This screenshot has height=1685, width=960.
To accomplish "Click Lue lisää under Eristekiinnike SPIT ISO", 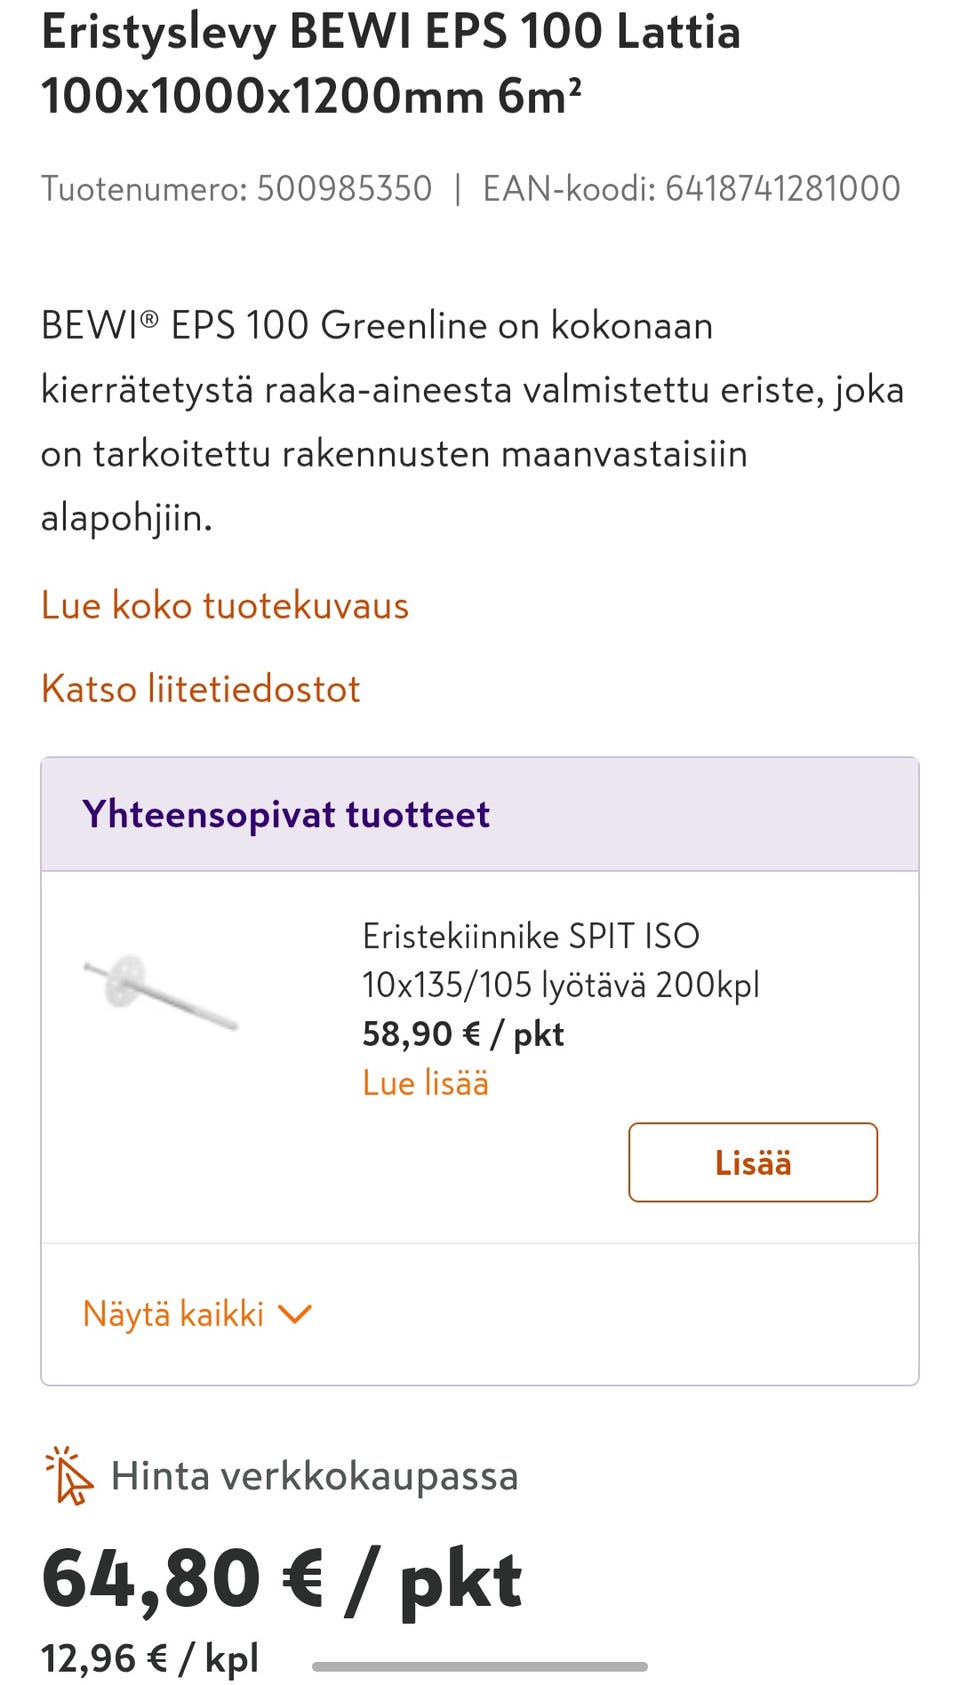I will 424,1083.
